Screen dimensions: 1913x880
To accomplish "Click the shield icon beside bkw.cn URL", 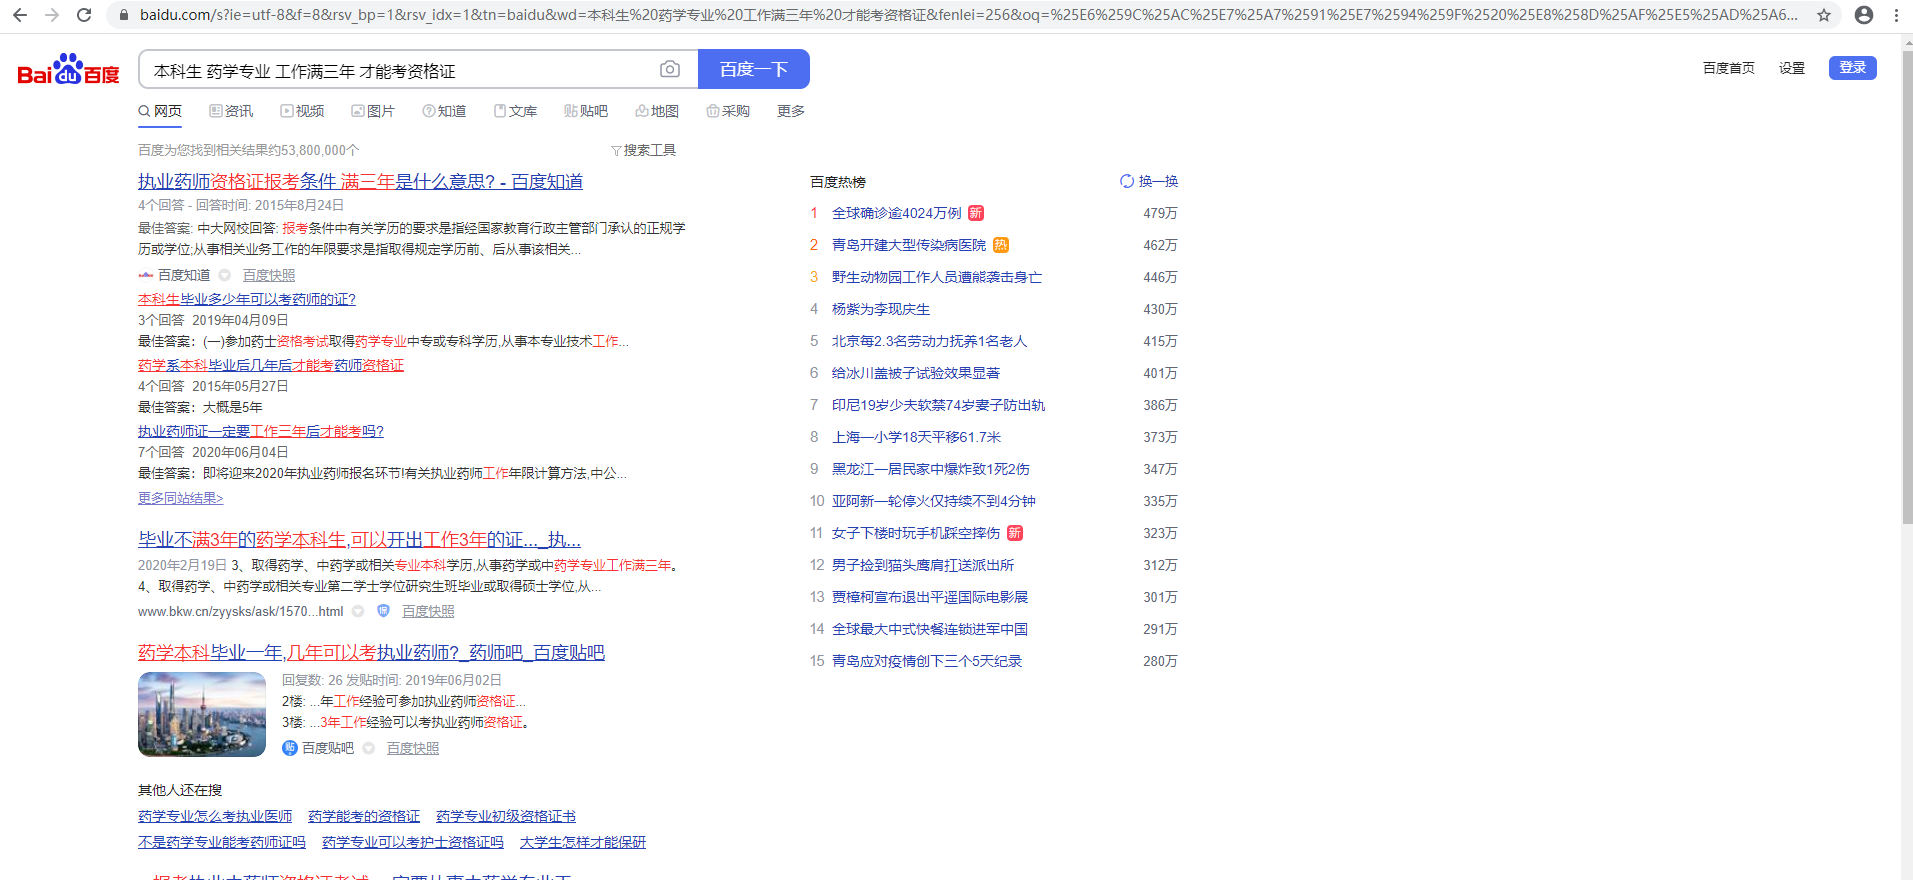I will point(383,611).
